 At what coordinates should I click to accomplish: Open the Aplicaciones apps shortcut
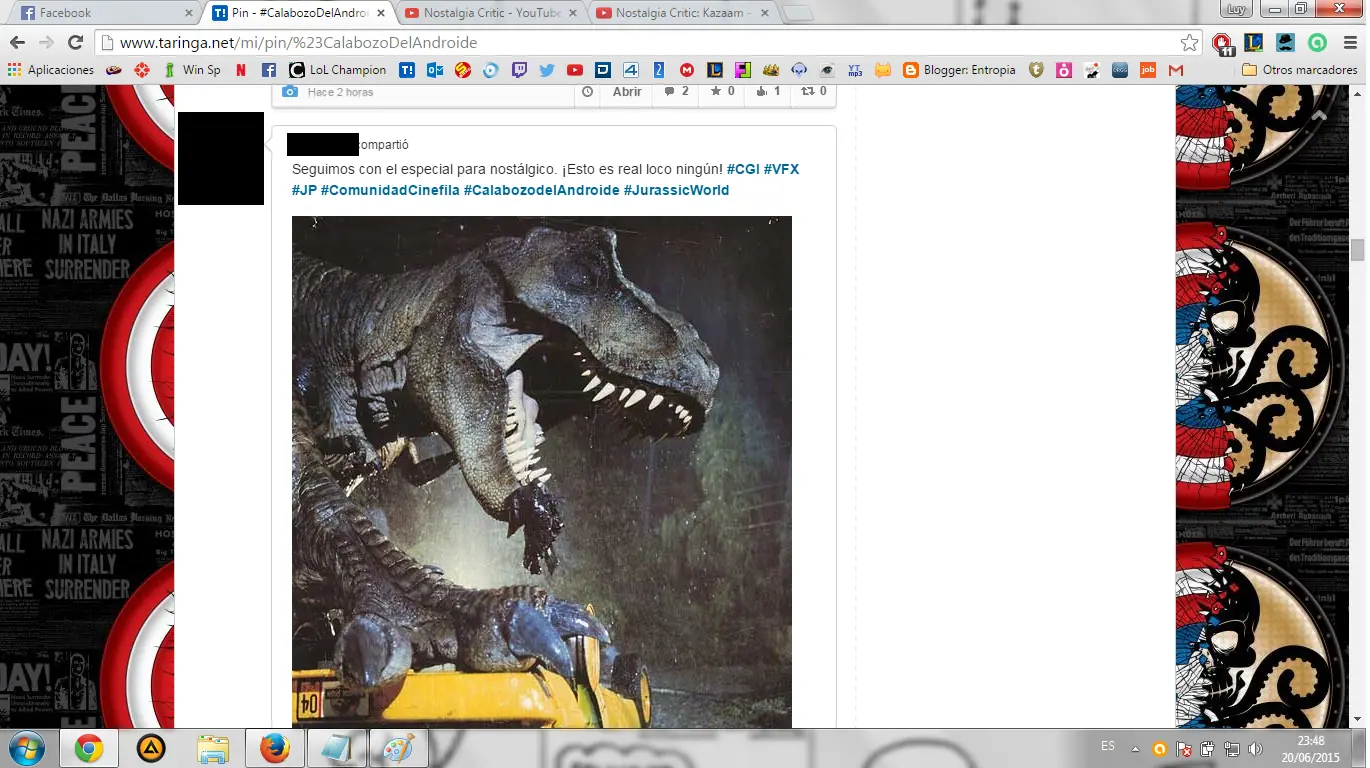point(50,70)
